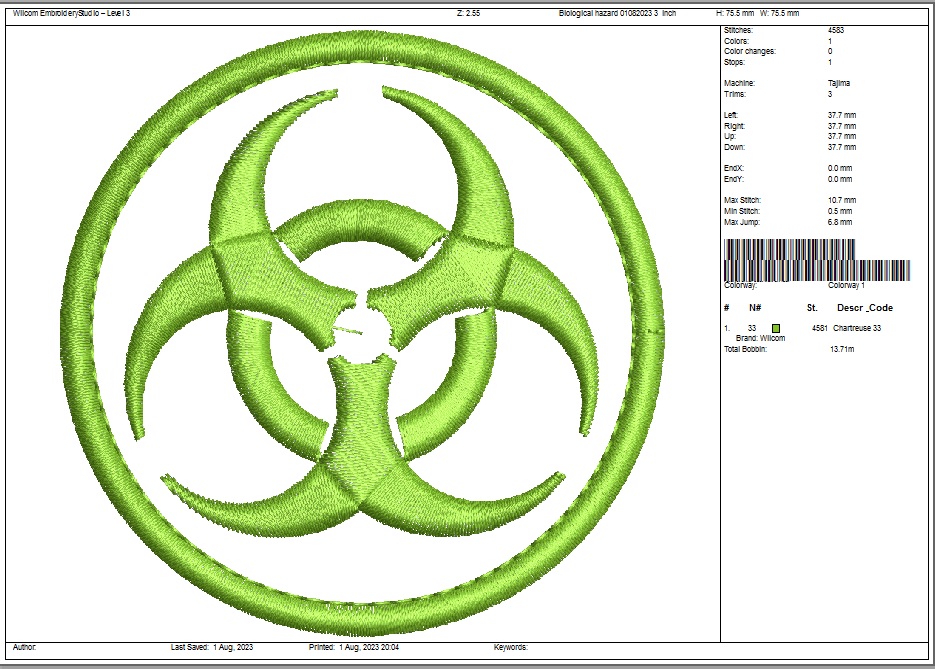Click the barcode in the info panel
This screenshot has height=669, width=935.
[x=817, y=260]
